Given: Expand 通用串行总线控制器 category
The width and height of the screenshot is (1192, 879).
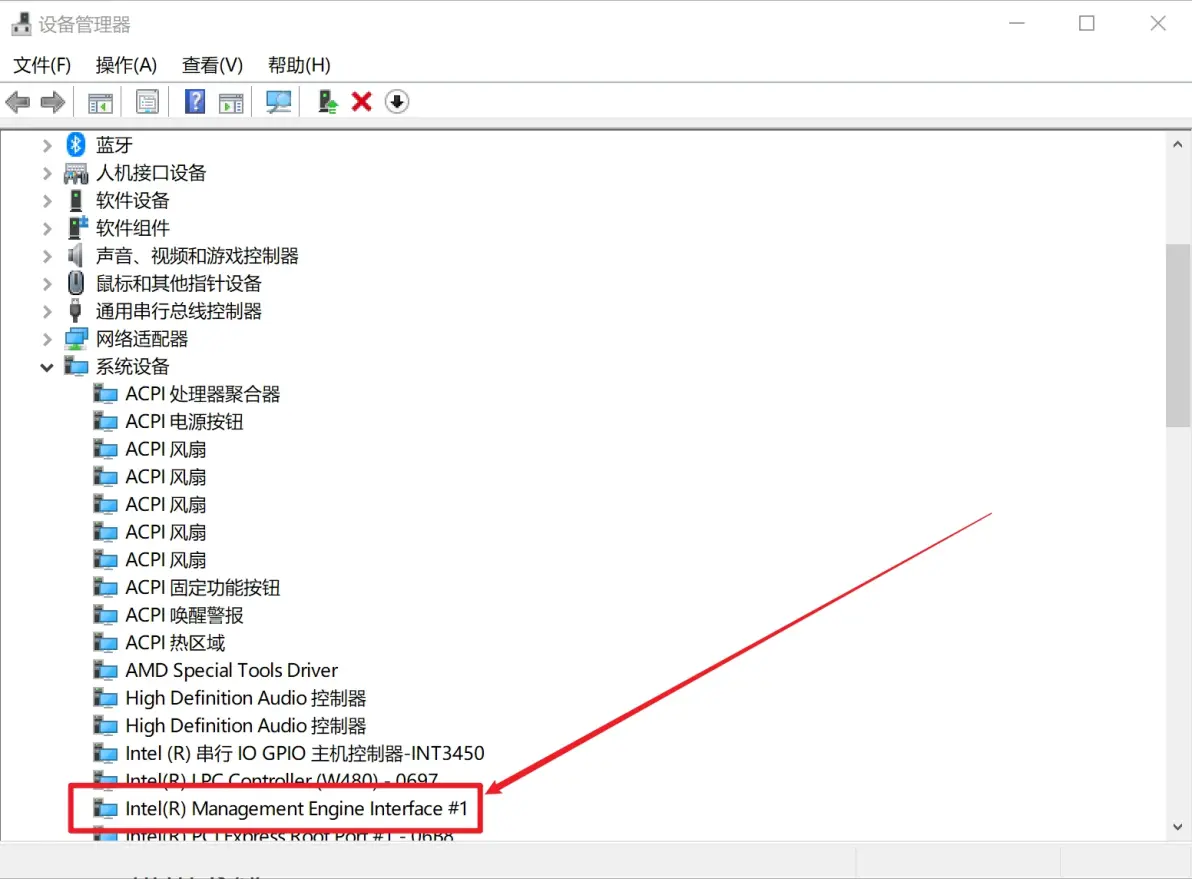Looking at the screenshot, I should point(47,311).
